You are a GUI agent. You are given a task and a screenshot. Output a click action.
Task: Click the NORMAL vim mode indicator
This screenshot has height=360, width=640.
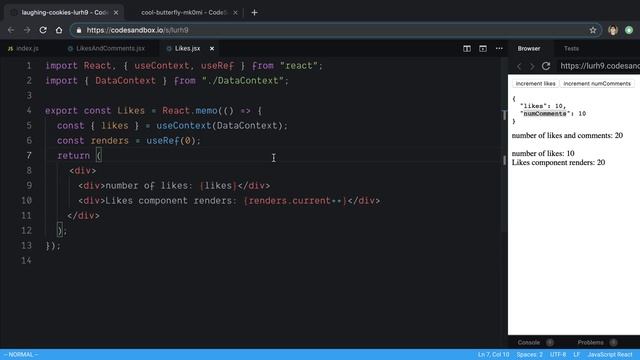tap(20, 355)
